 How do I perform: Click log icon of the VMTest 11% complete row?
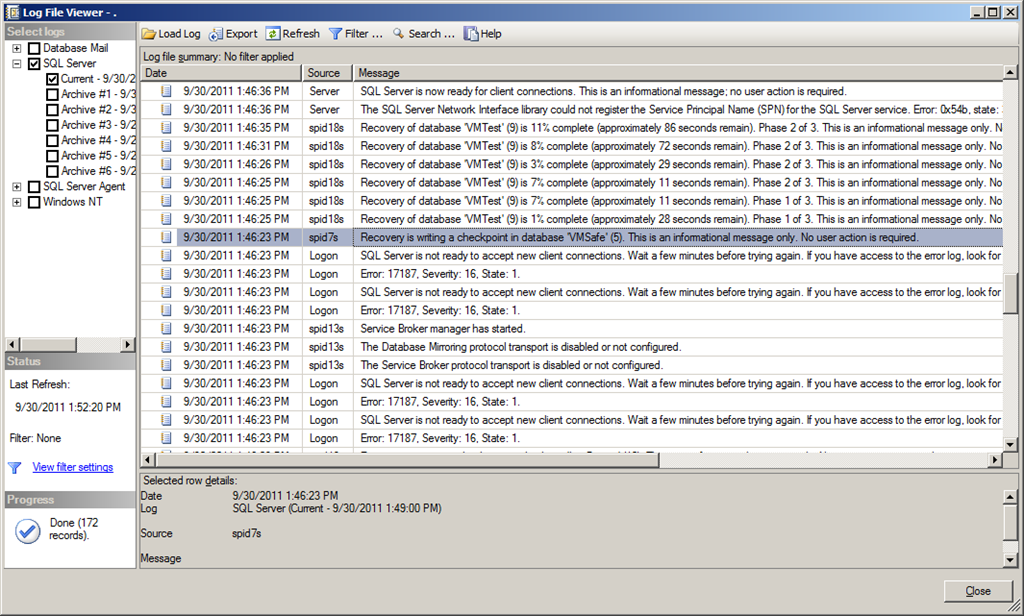point(167,127)
